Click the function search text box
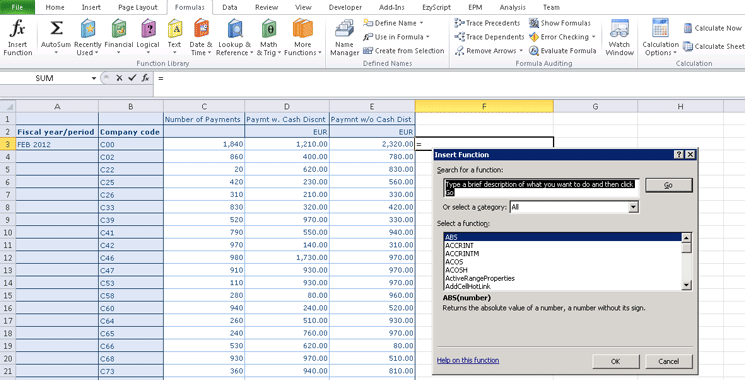 pyautogui.click(x=542, y=188)
